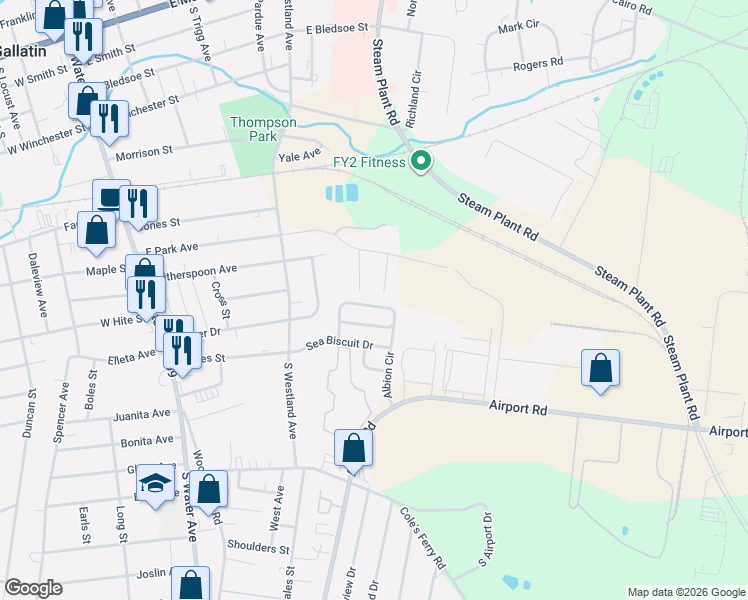This screenshot has height=600, width=748.
Task: Click the Daleview Ave label
Action: click(38, 285)
